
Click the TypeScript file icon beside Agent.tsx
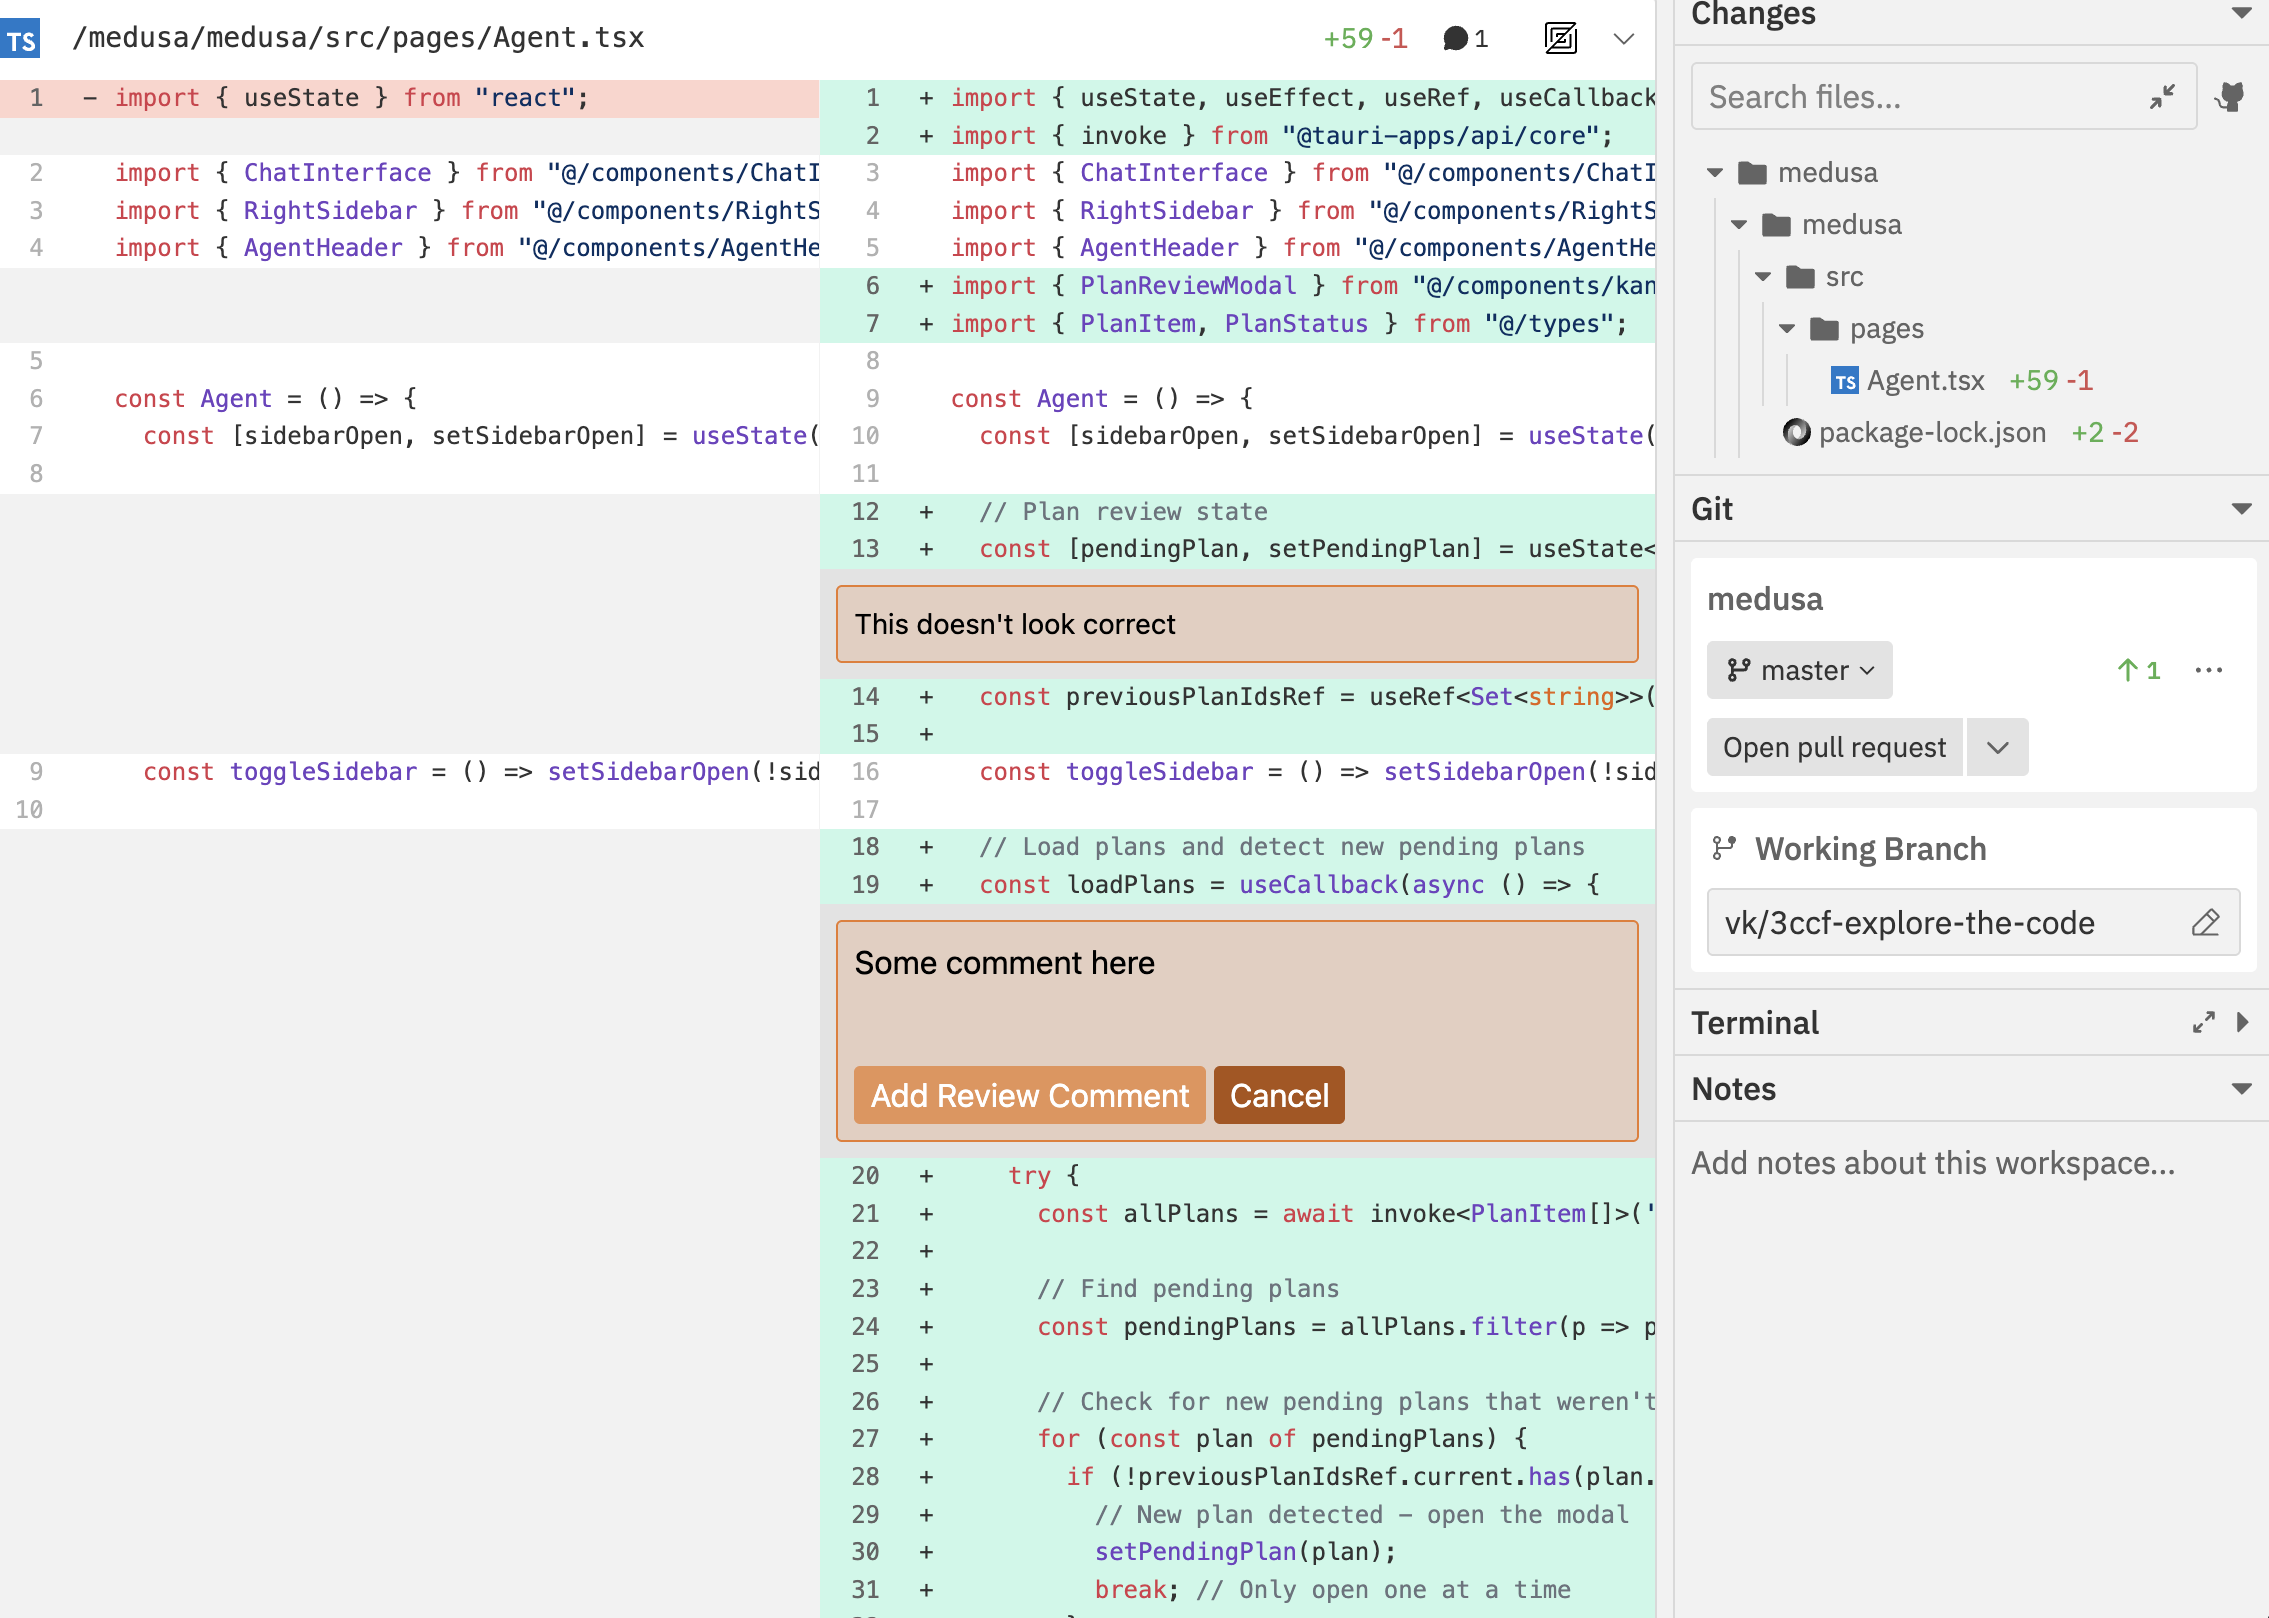1845,380
